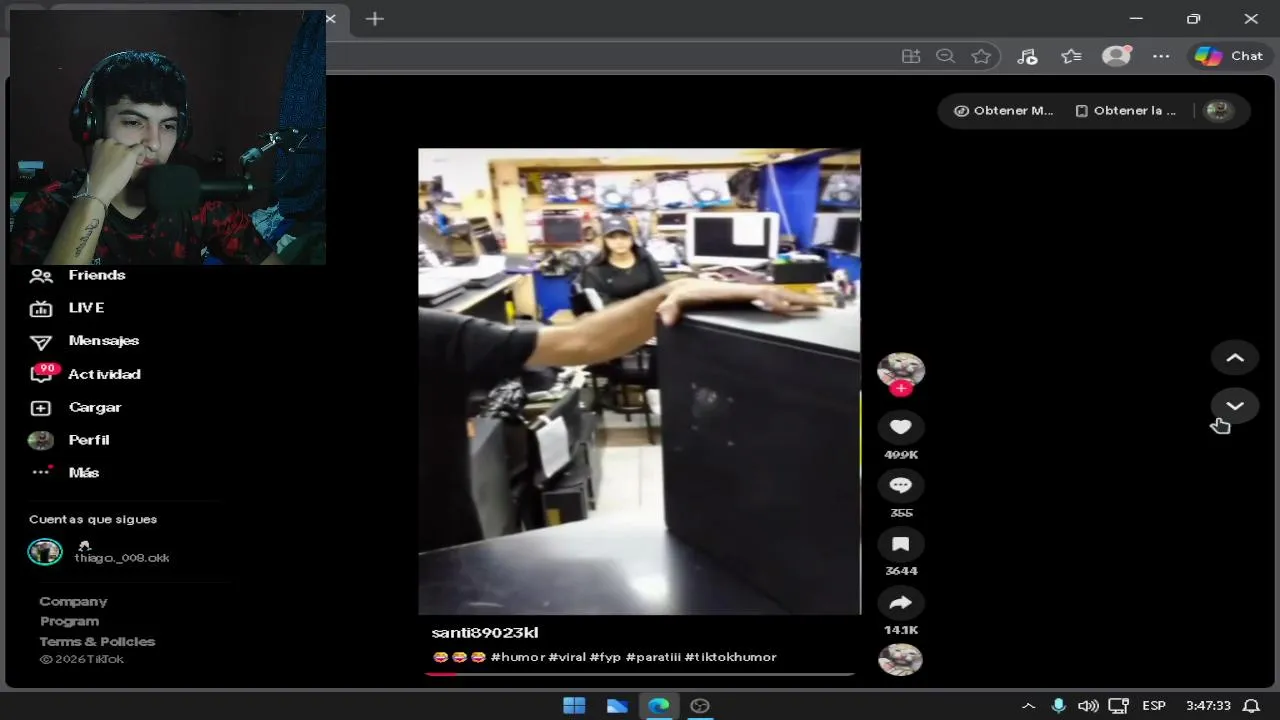Click the Perfil avatar icon in sidebar
The height and width of the screenshot is (720, 1280).
coord(41,440)
